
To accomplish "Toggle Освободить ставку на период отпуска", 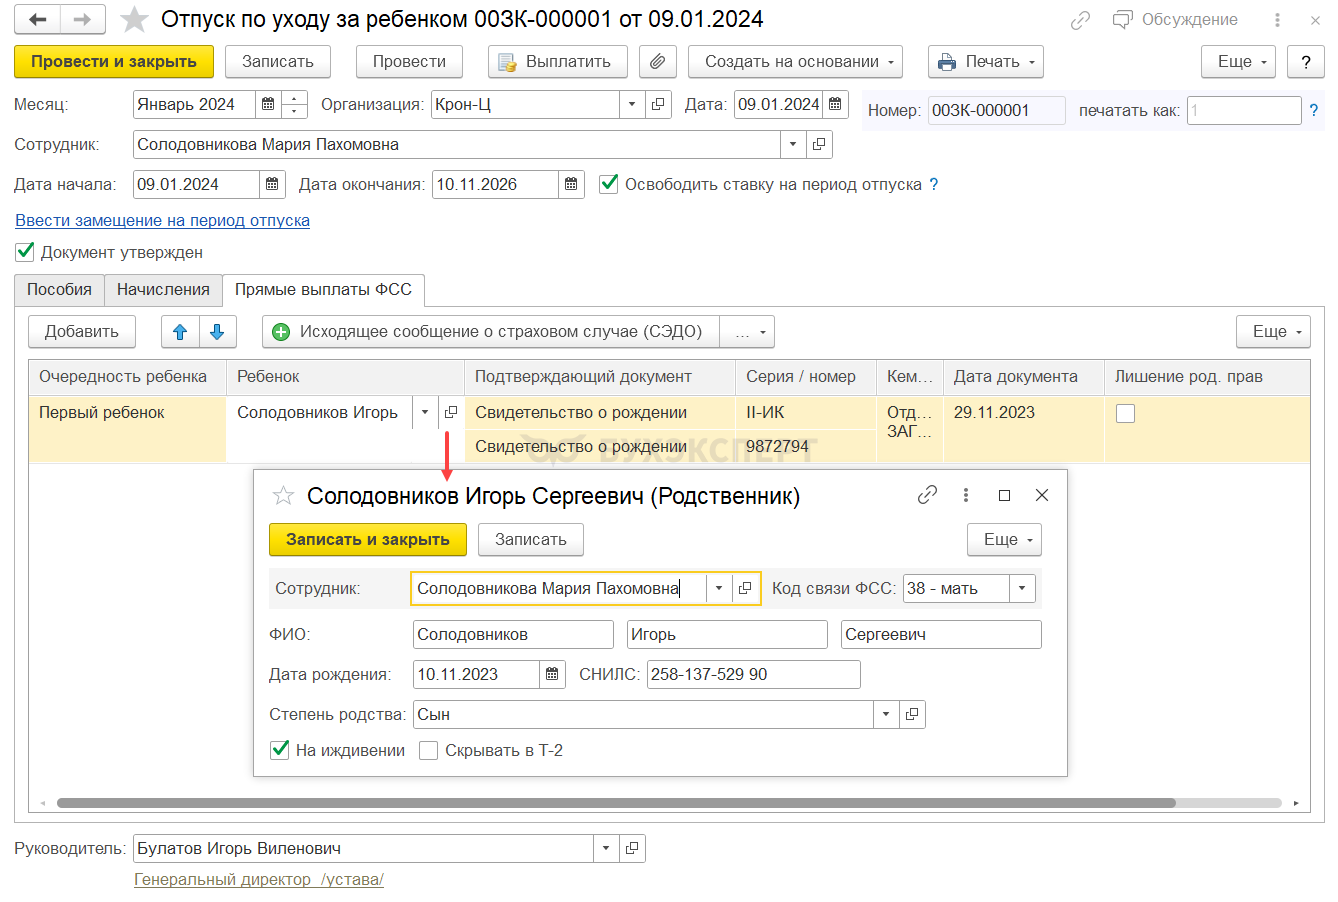I will tap(608, 184).
